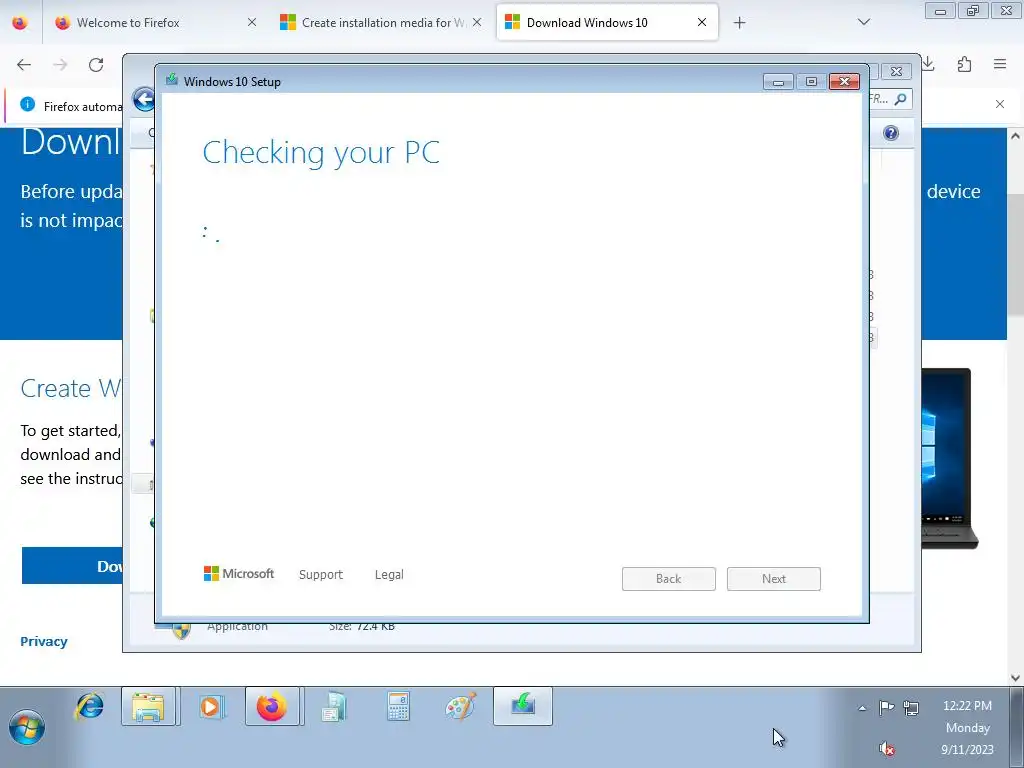Click the Microsoft logo in Setup
This screenshot has width=1024, height=768.
point(239,573)
